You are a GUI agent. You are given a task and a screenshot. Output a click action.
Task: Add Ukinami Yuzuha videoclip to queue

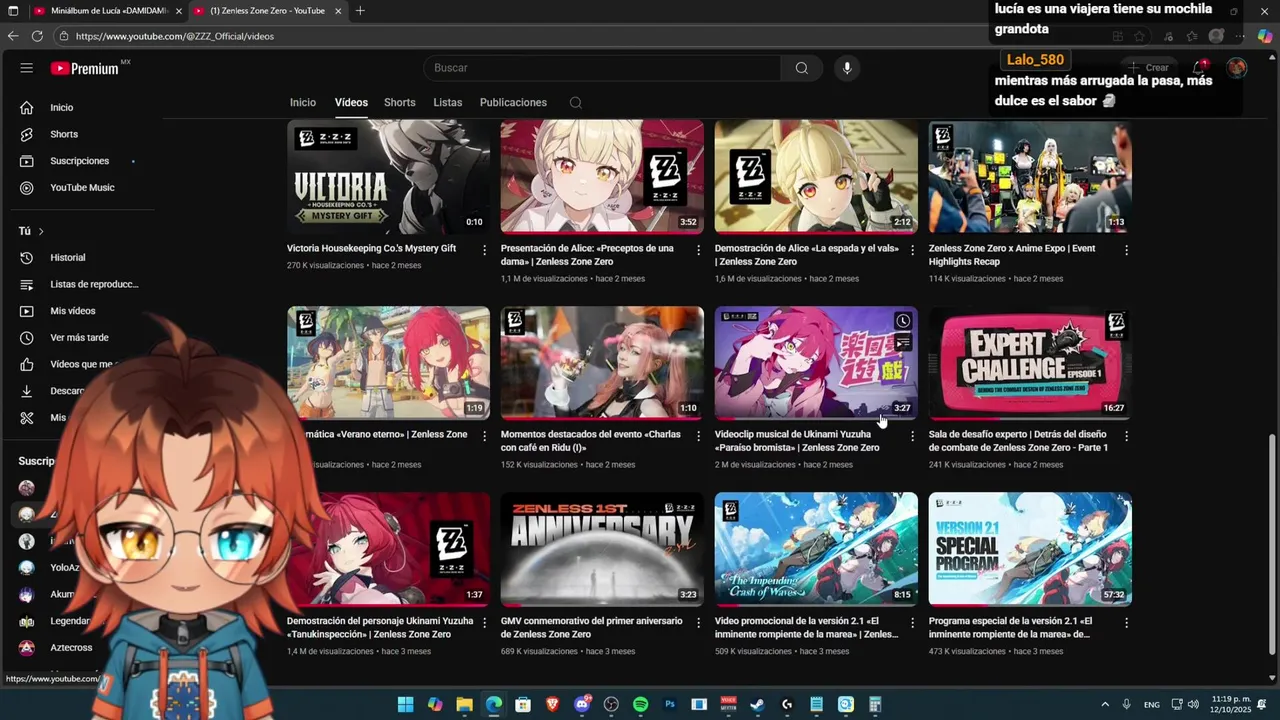903,343
